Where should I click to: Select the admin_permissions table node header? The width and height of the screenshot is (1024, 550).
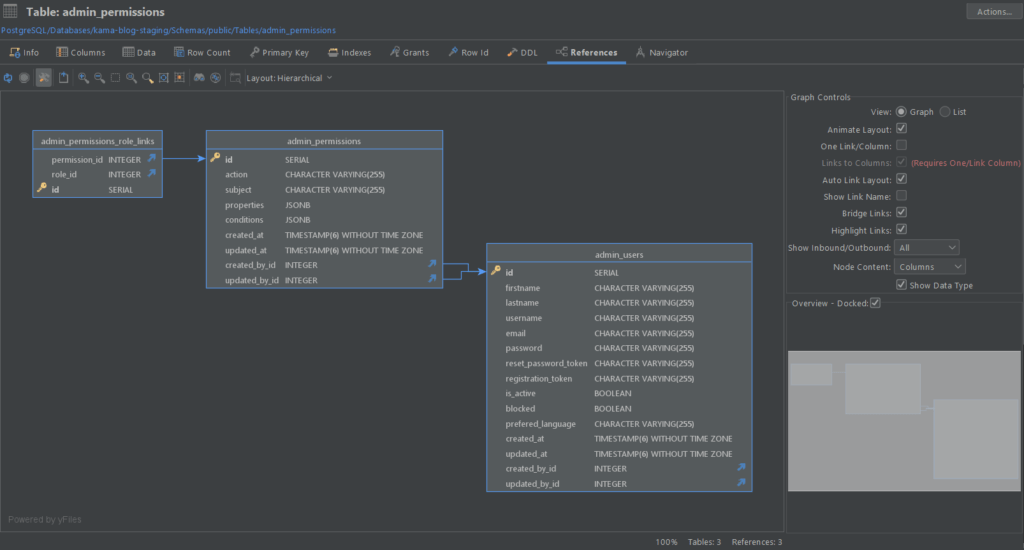click(x=324, y=140)
